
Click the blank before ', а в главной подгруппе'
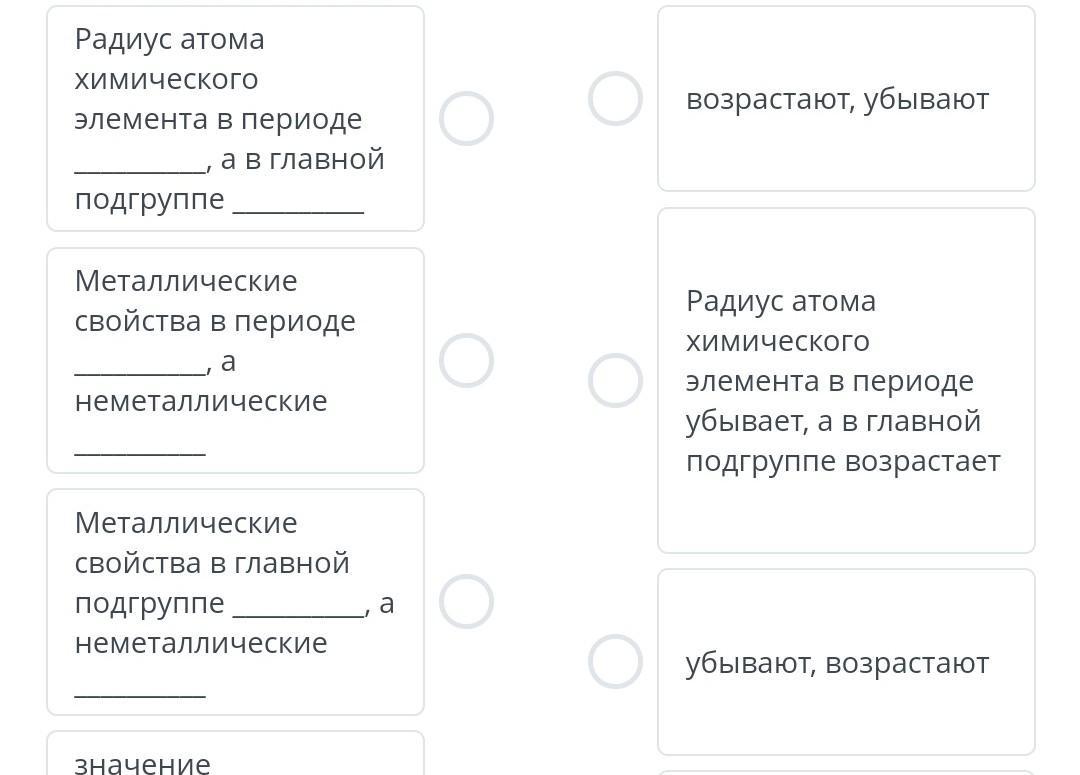(140, 163)
